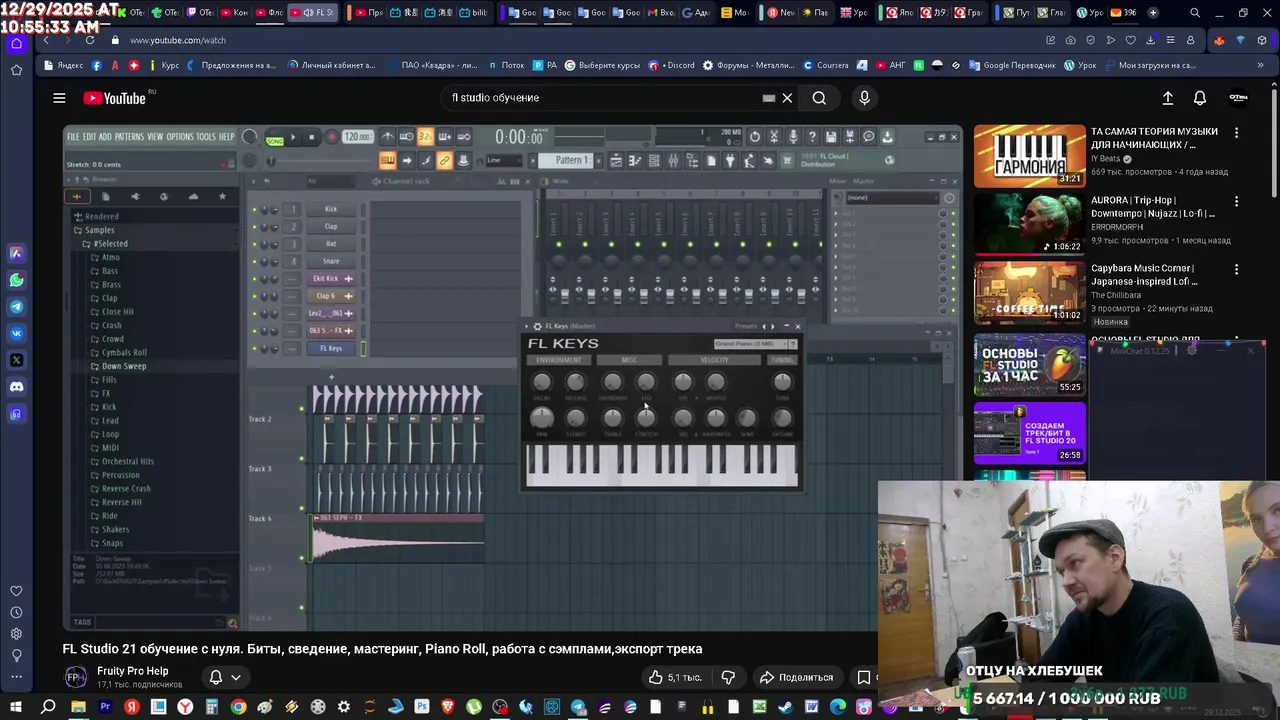Screen dimensions: 1280x720
Task: Open WhatsApp in the browser sidebar
Action: [x=16, y=280]
